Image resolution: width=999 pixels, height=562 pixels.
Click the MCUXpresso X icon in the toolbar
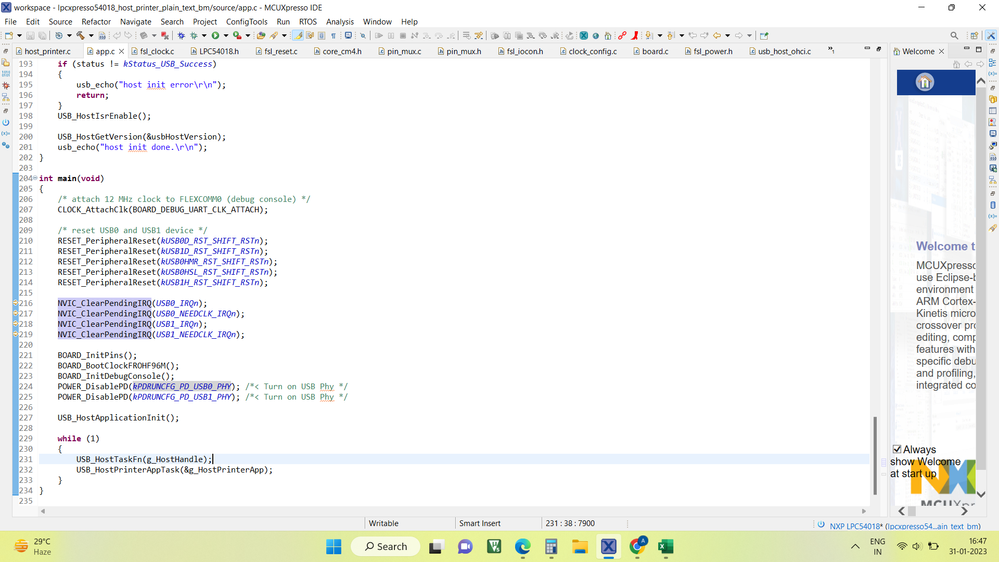pos(584,36)
